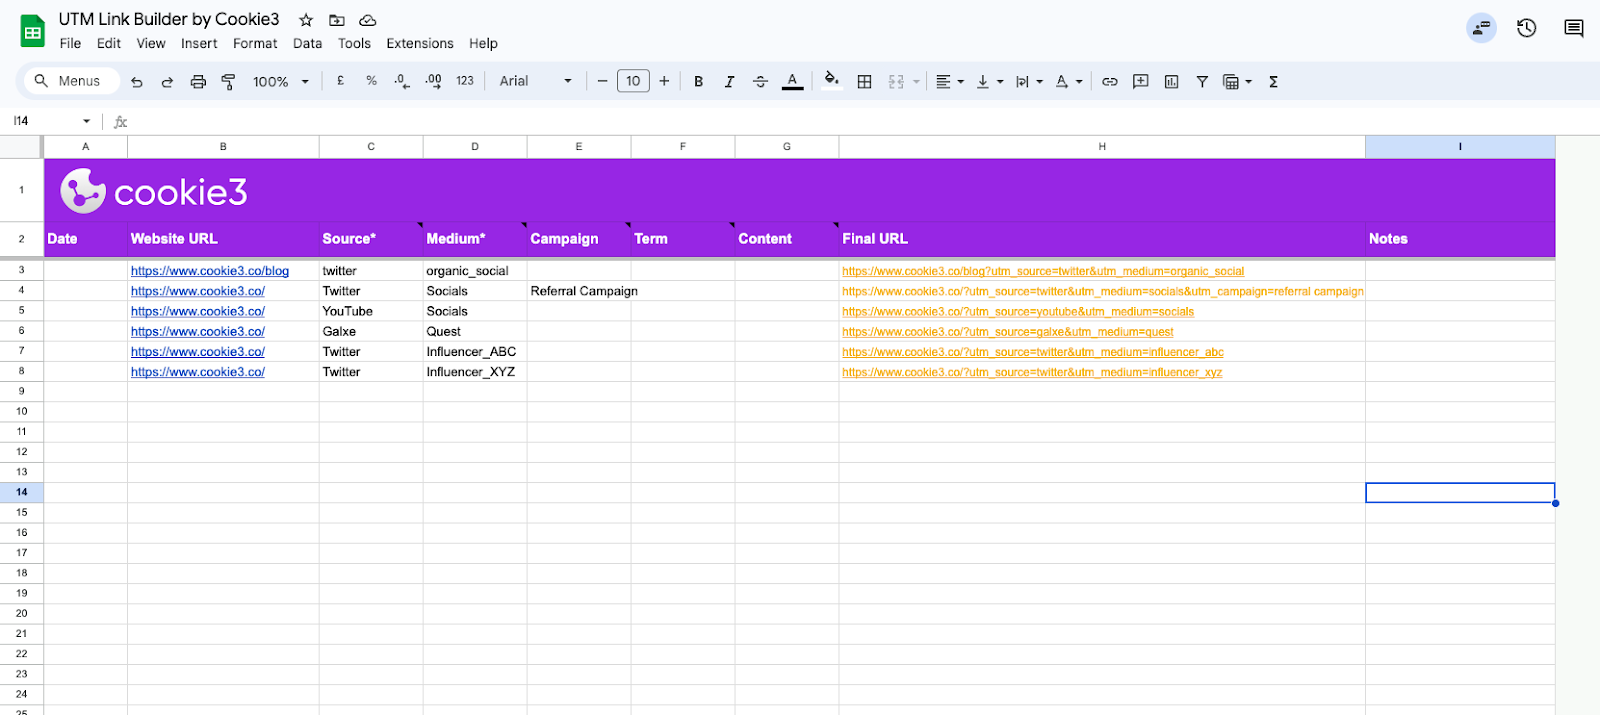Screen dimensions: 1600x715
Task: Click the Insert link icon
Action: tap(1110, 82)
